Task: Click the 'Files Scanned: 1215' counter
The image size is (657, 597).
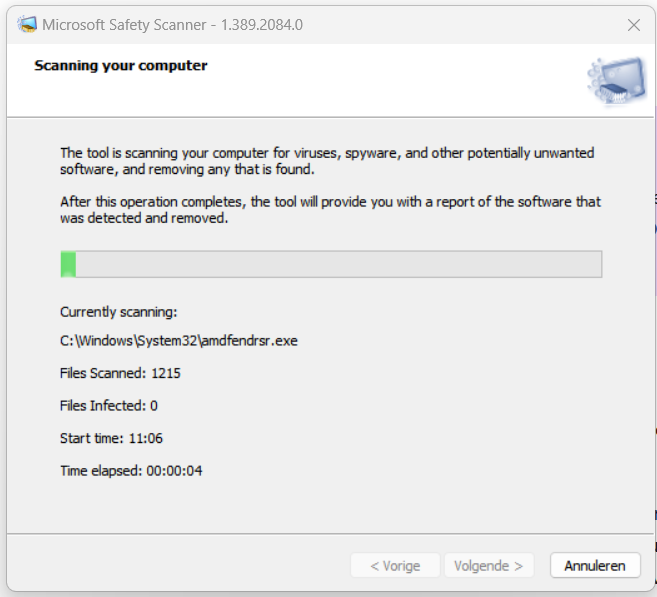Action: tap(120, 373)
